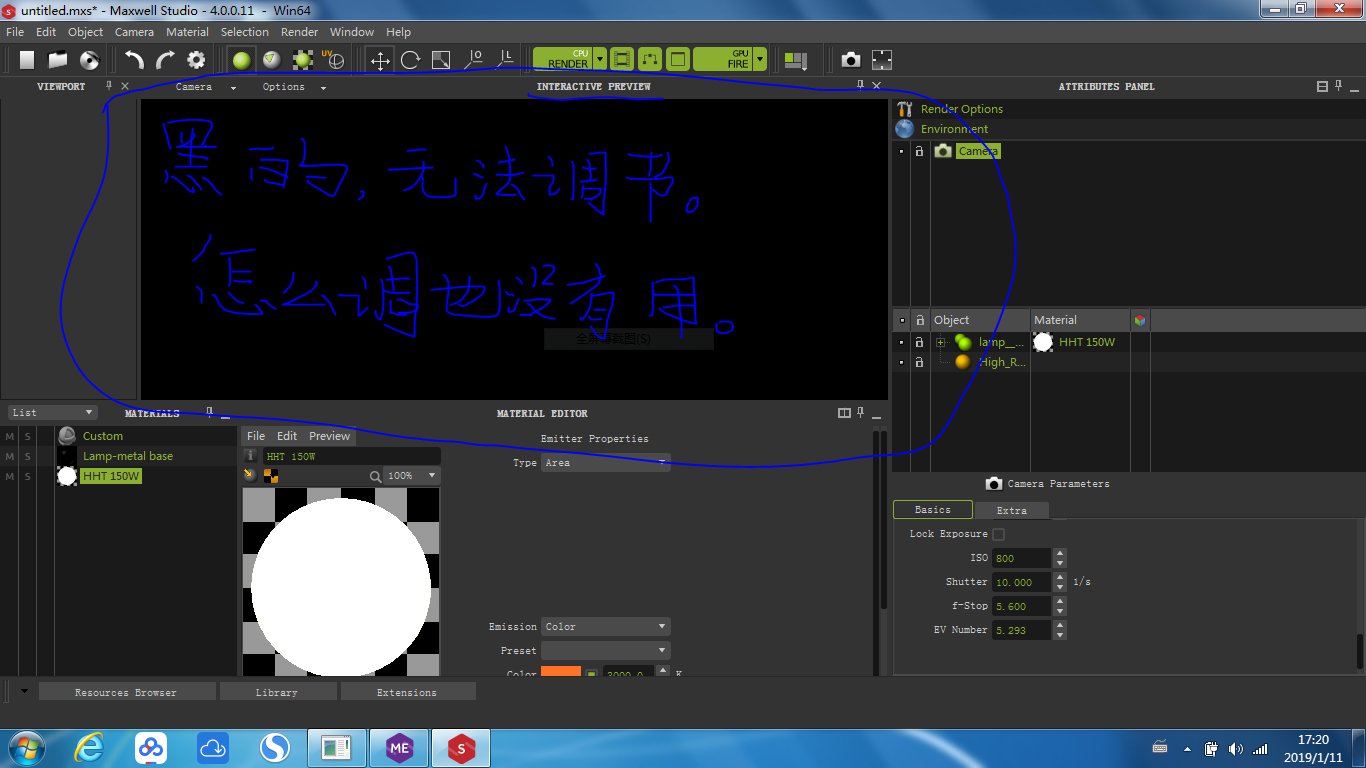The width and height of the screenshot is (1366, 768).
Task: Open the Render menu
Action: coord(299,32)
